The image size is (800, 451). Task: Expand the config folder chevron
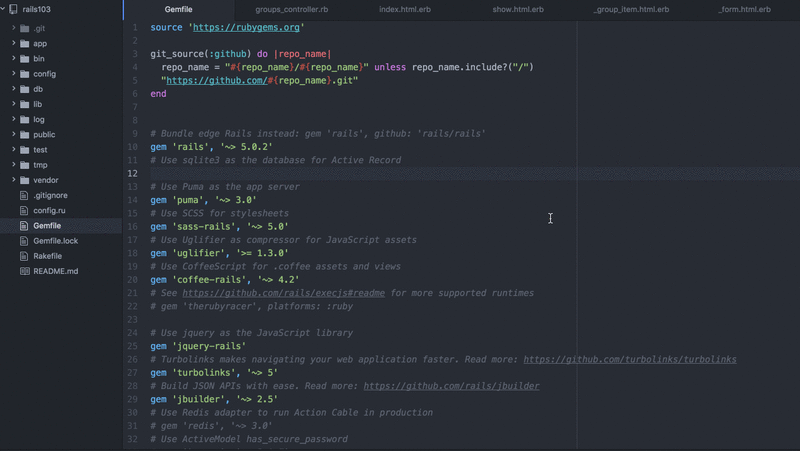tap(14, 73)
